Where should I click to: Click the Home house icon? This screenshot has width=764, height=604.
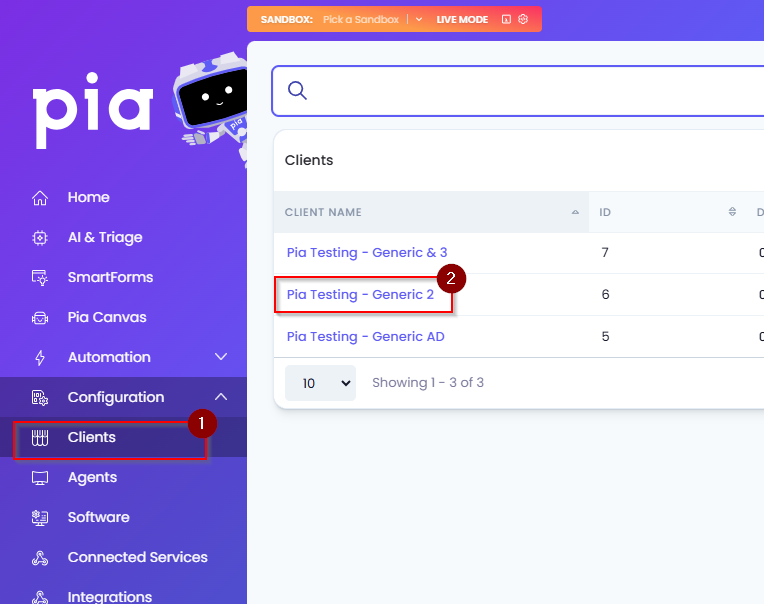(40, 198)
